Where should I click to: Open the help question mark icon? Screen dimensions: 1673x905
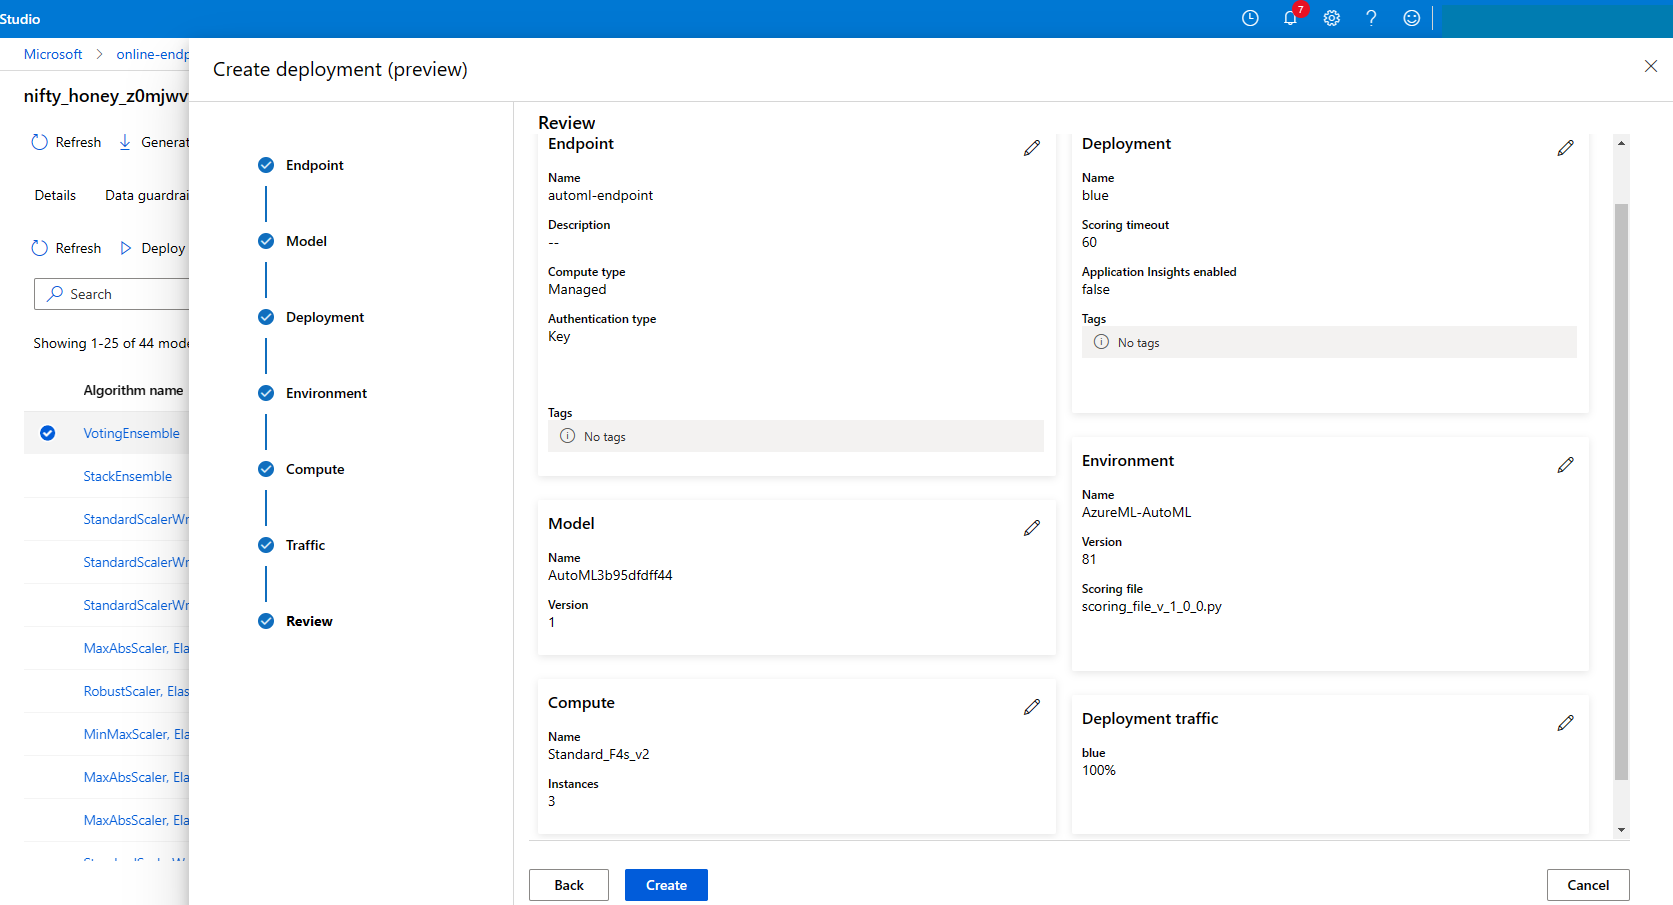[x=1371, y=18]
